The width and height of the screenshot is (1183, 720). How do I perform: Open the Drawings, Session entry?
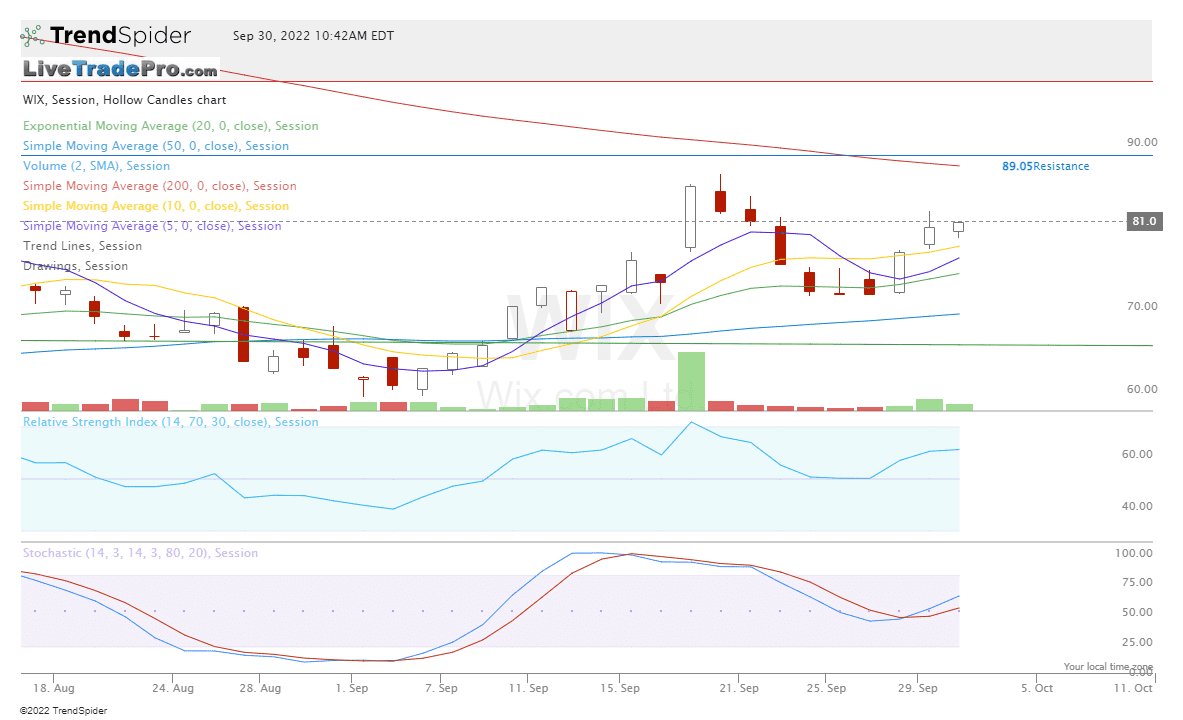(x=75, y=266)
